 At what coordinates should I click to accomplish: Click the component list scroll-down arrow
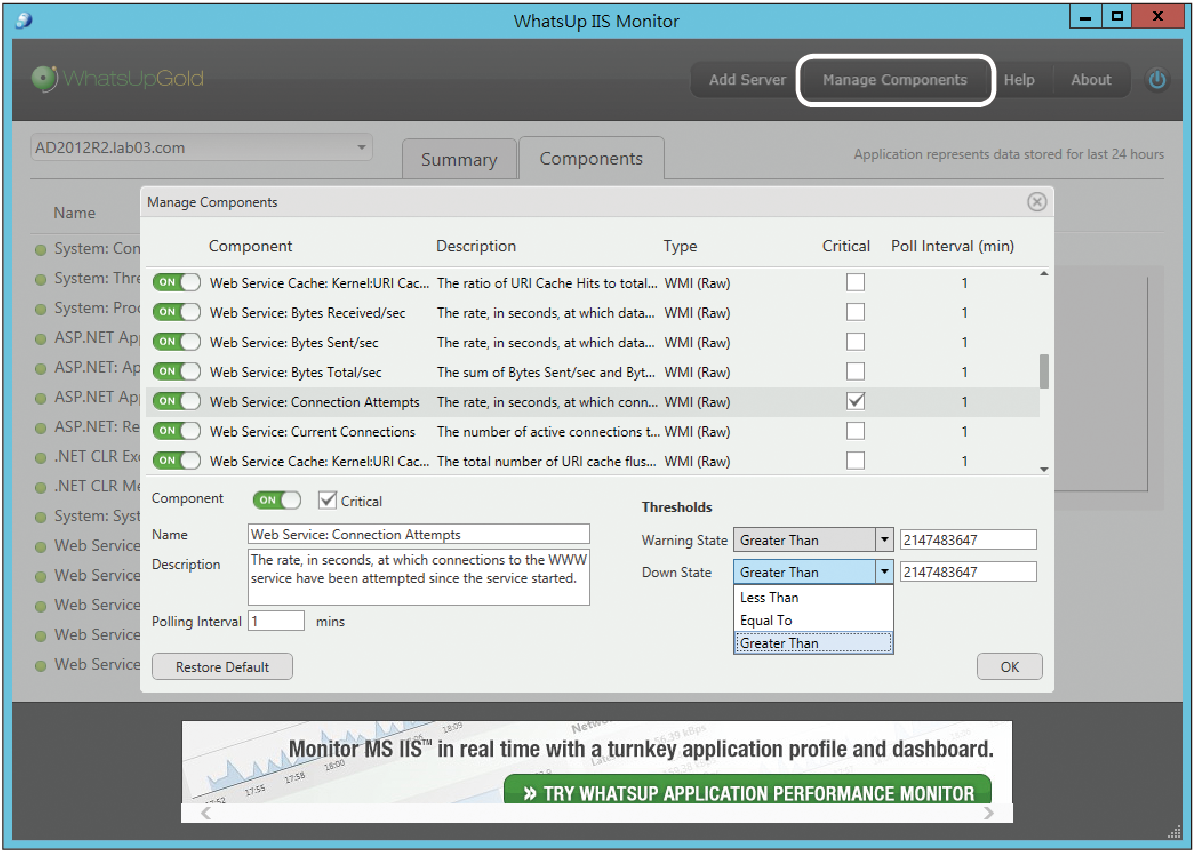(1044, 470)
